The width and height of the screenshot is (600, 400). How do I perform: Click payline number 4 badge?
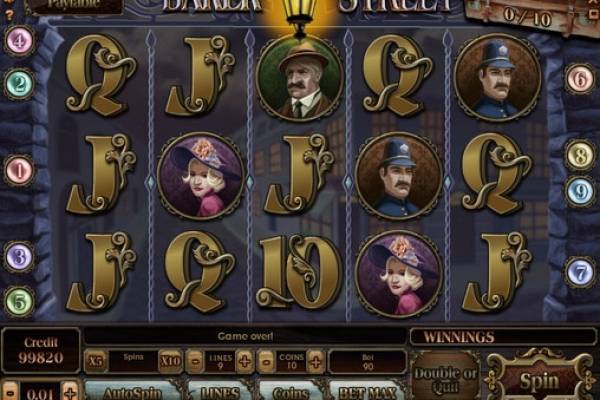tap(19, 40)
